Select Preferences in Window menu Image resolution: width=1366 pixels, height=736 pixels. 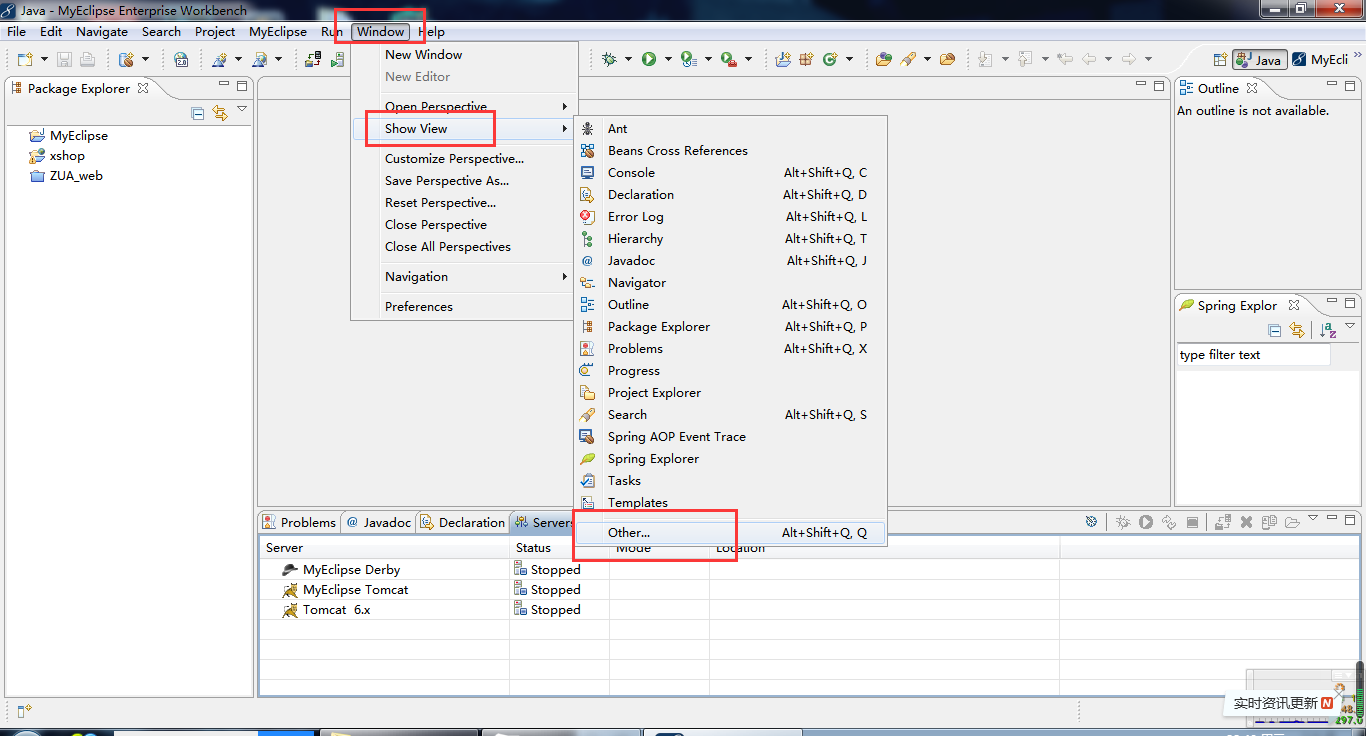[419, 307]
